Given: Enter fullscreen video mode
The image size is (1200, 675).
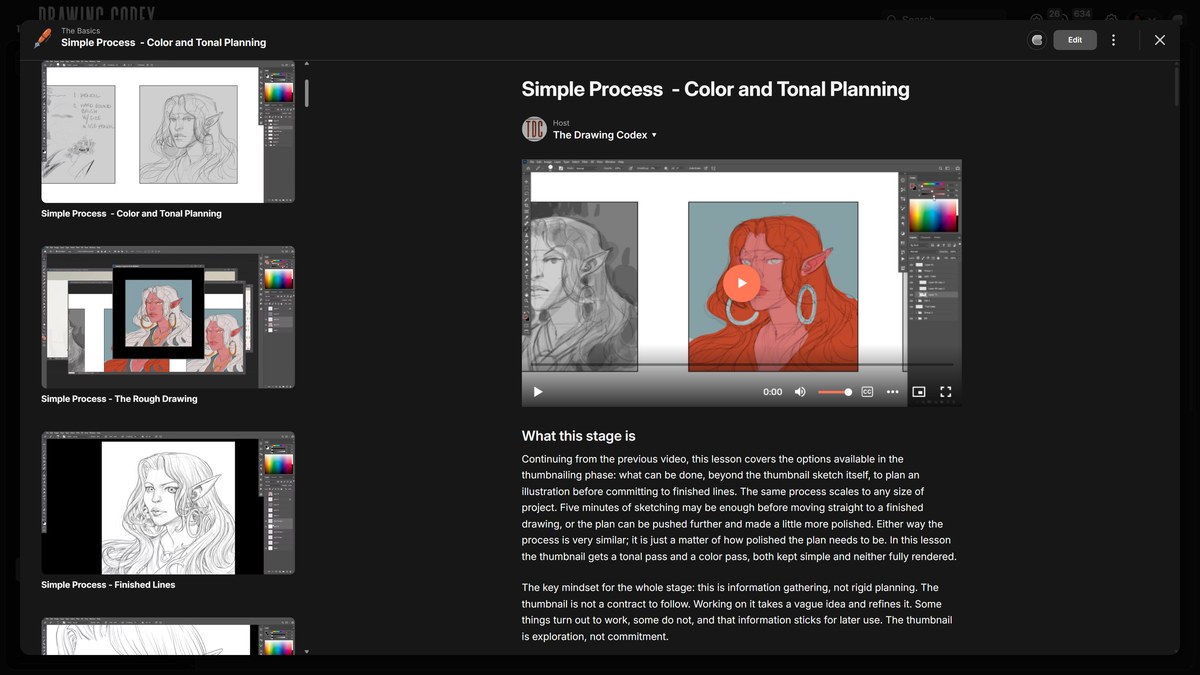Looking at the screenshot, I should click(945, 392).
